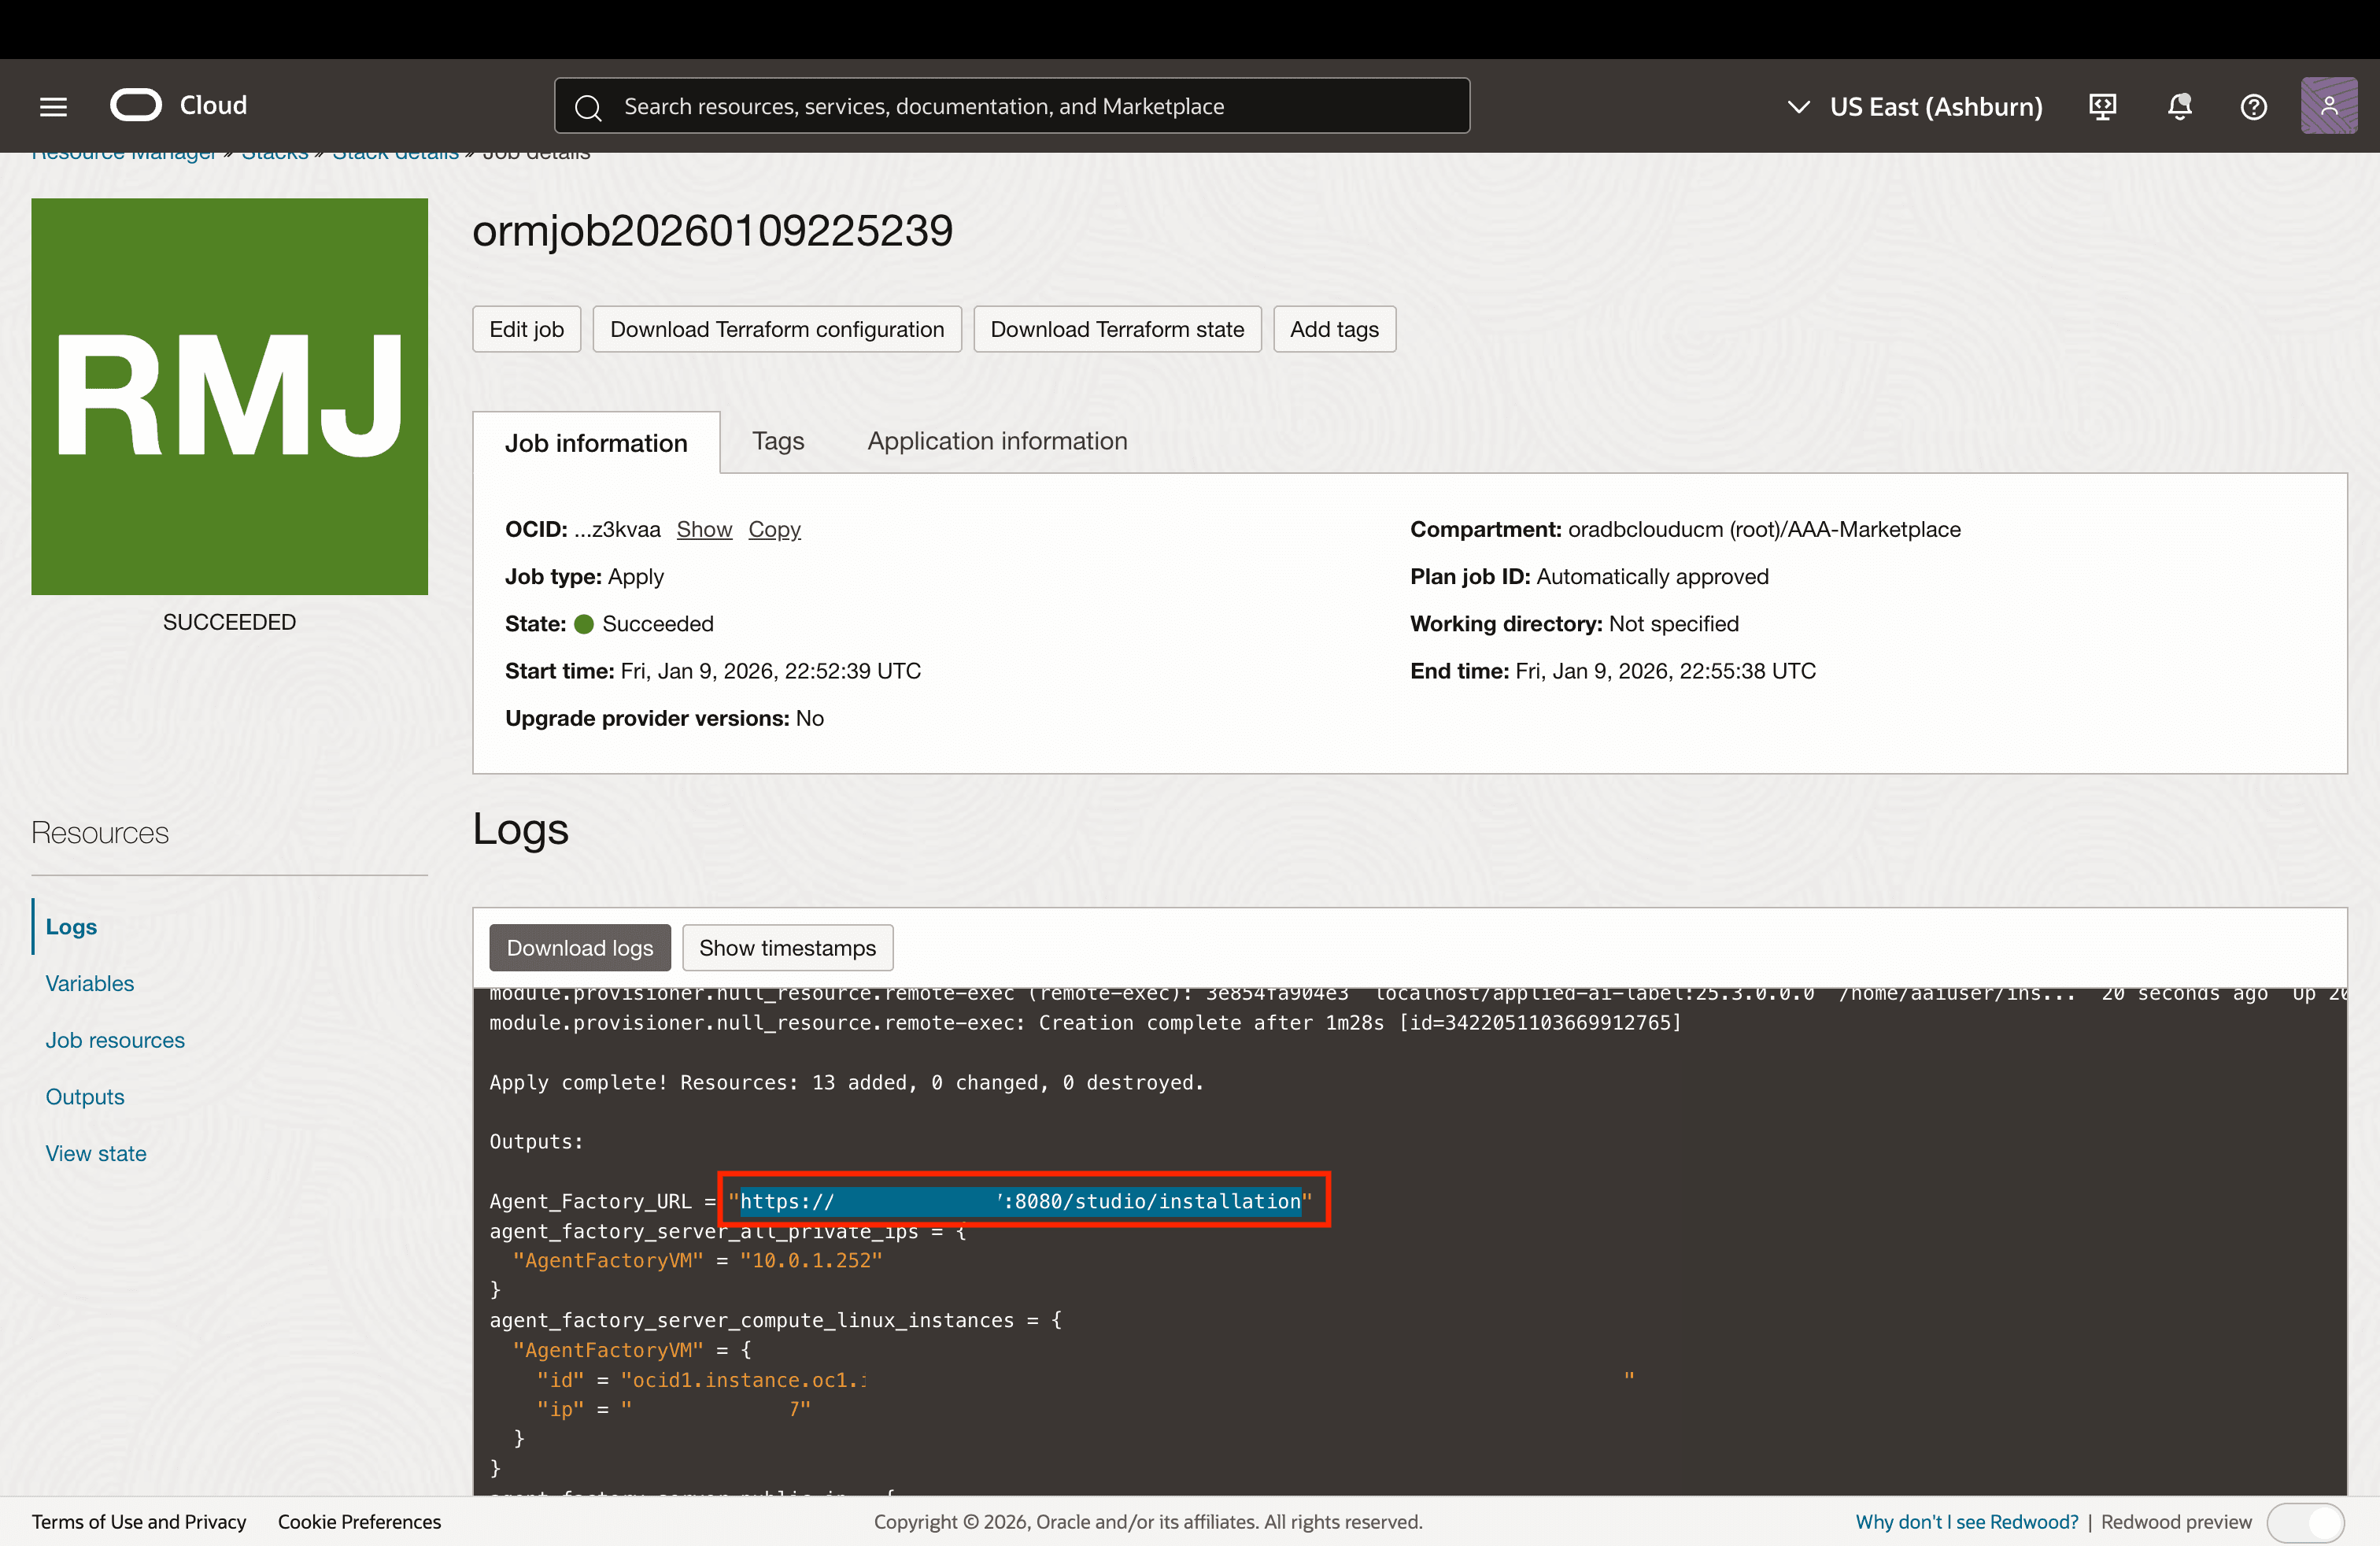Click the Edit job button
The image size is (2380, 1546).
click(526, 329)
